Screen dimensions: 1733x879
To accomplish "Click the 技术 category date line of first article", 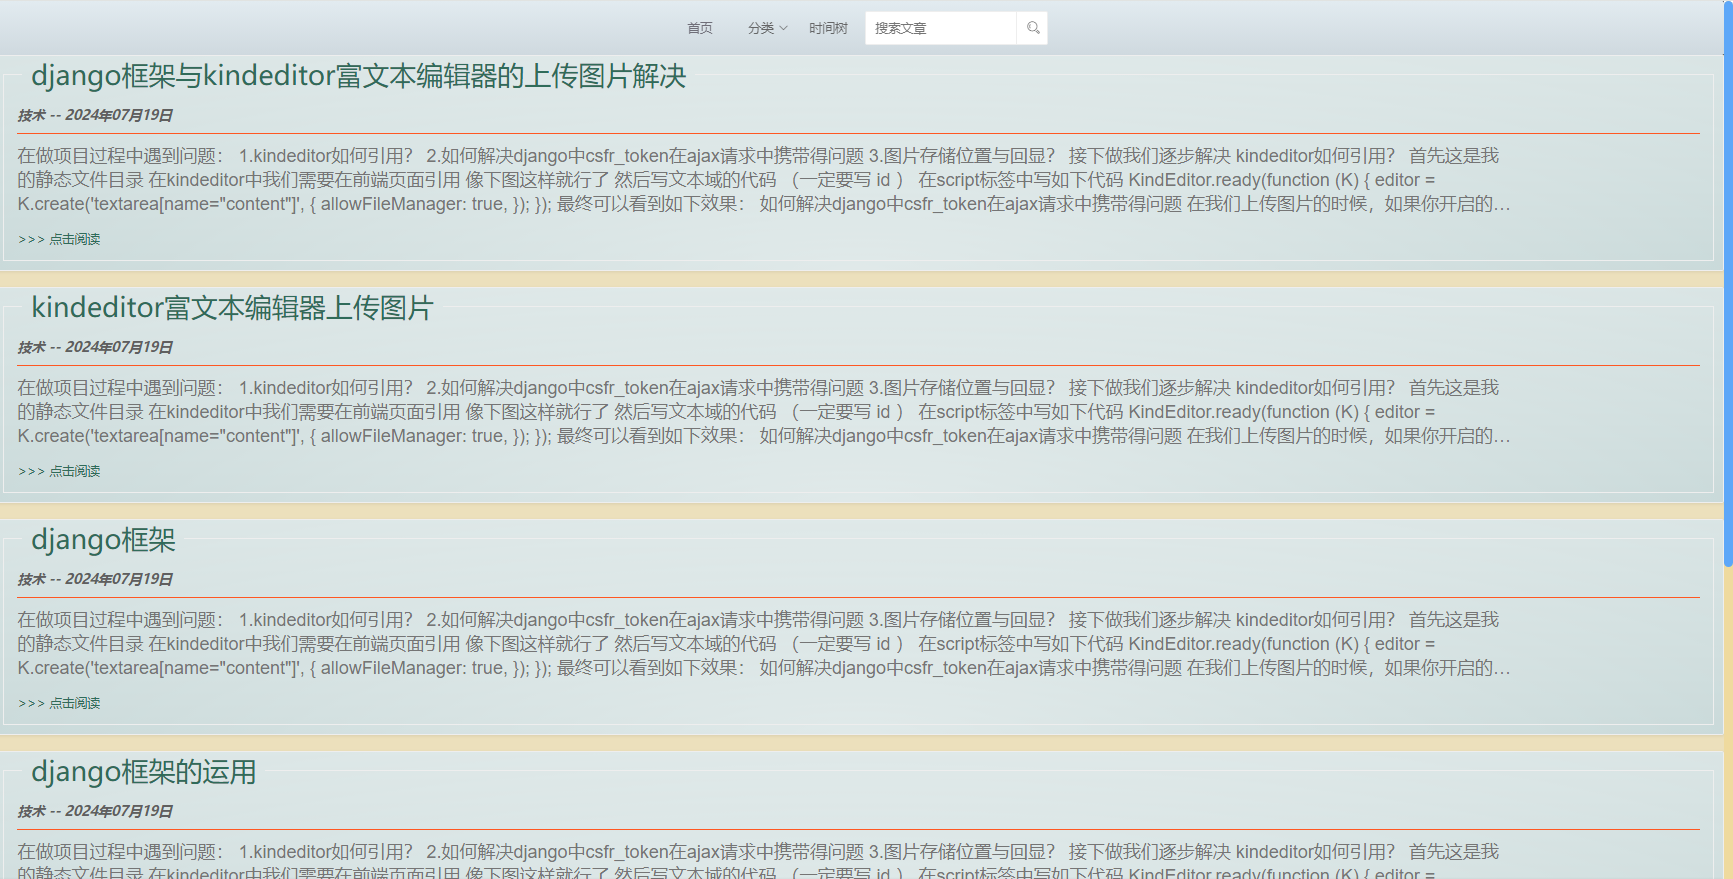I will point(95,115).
